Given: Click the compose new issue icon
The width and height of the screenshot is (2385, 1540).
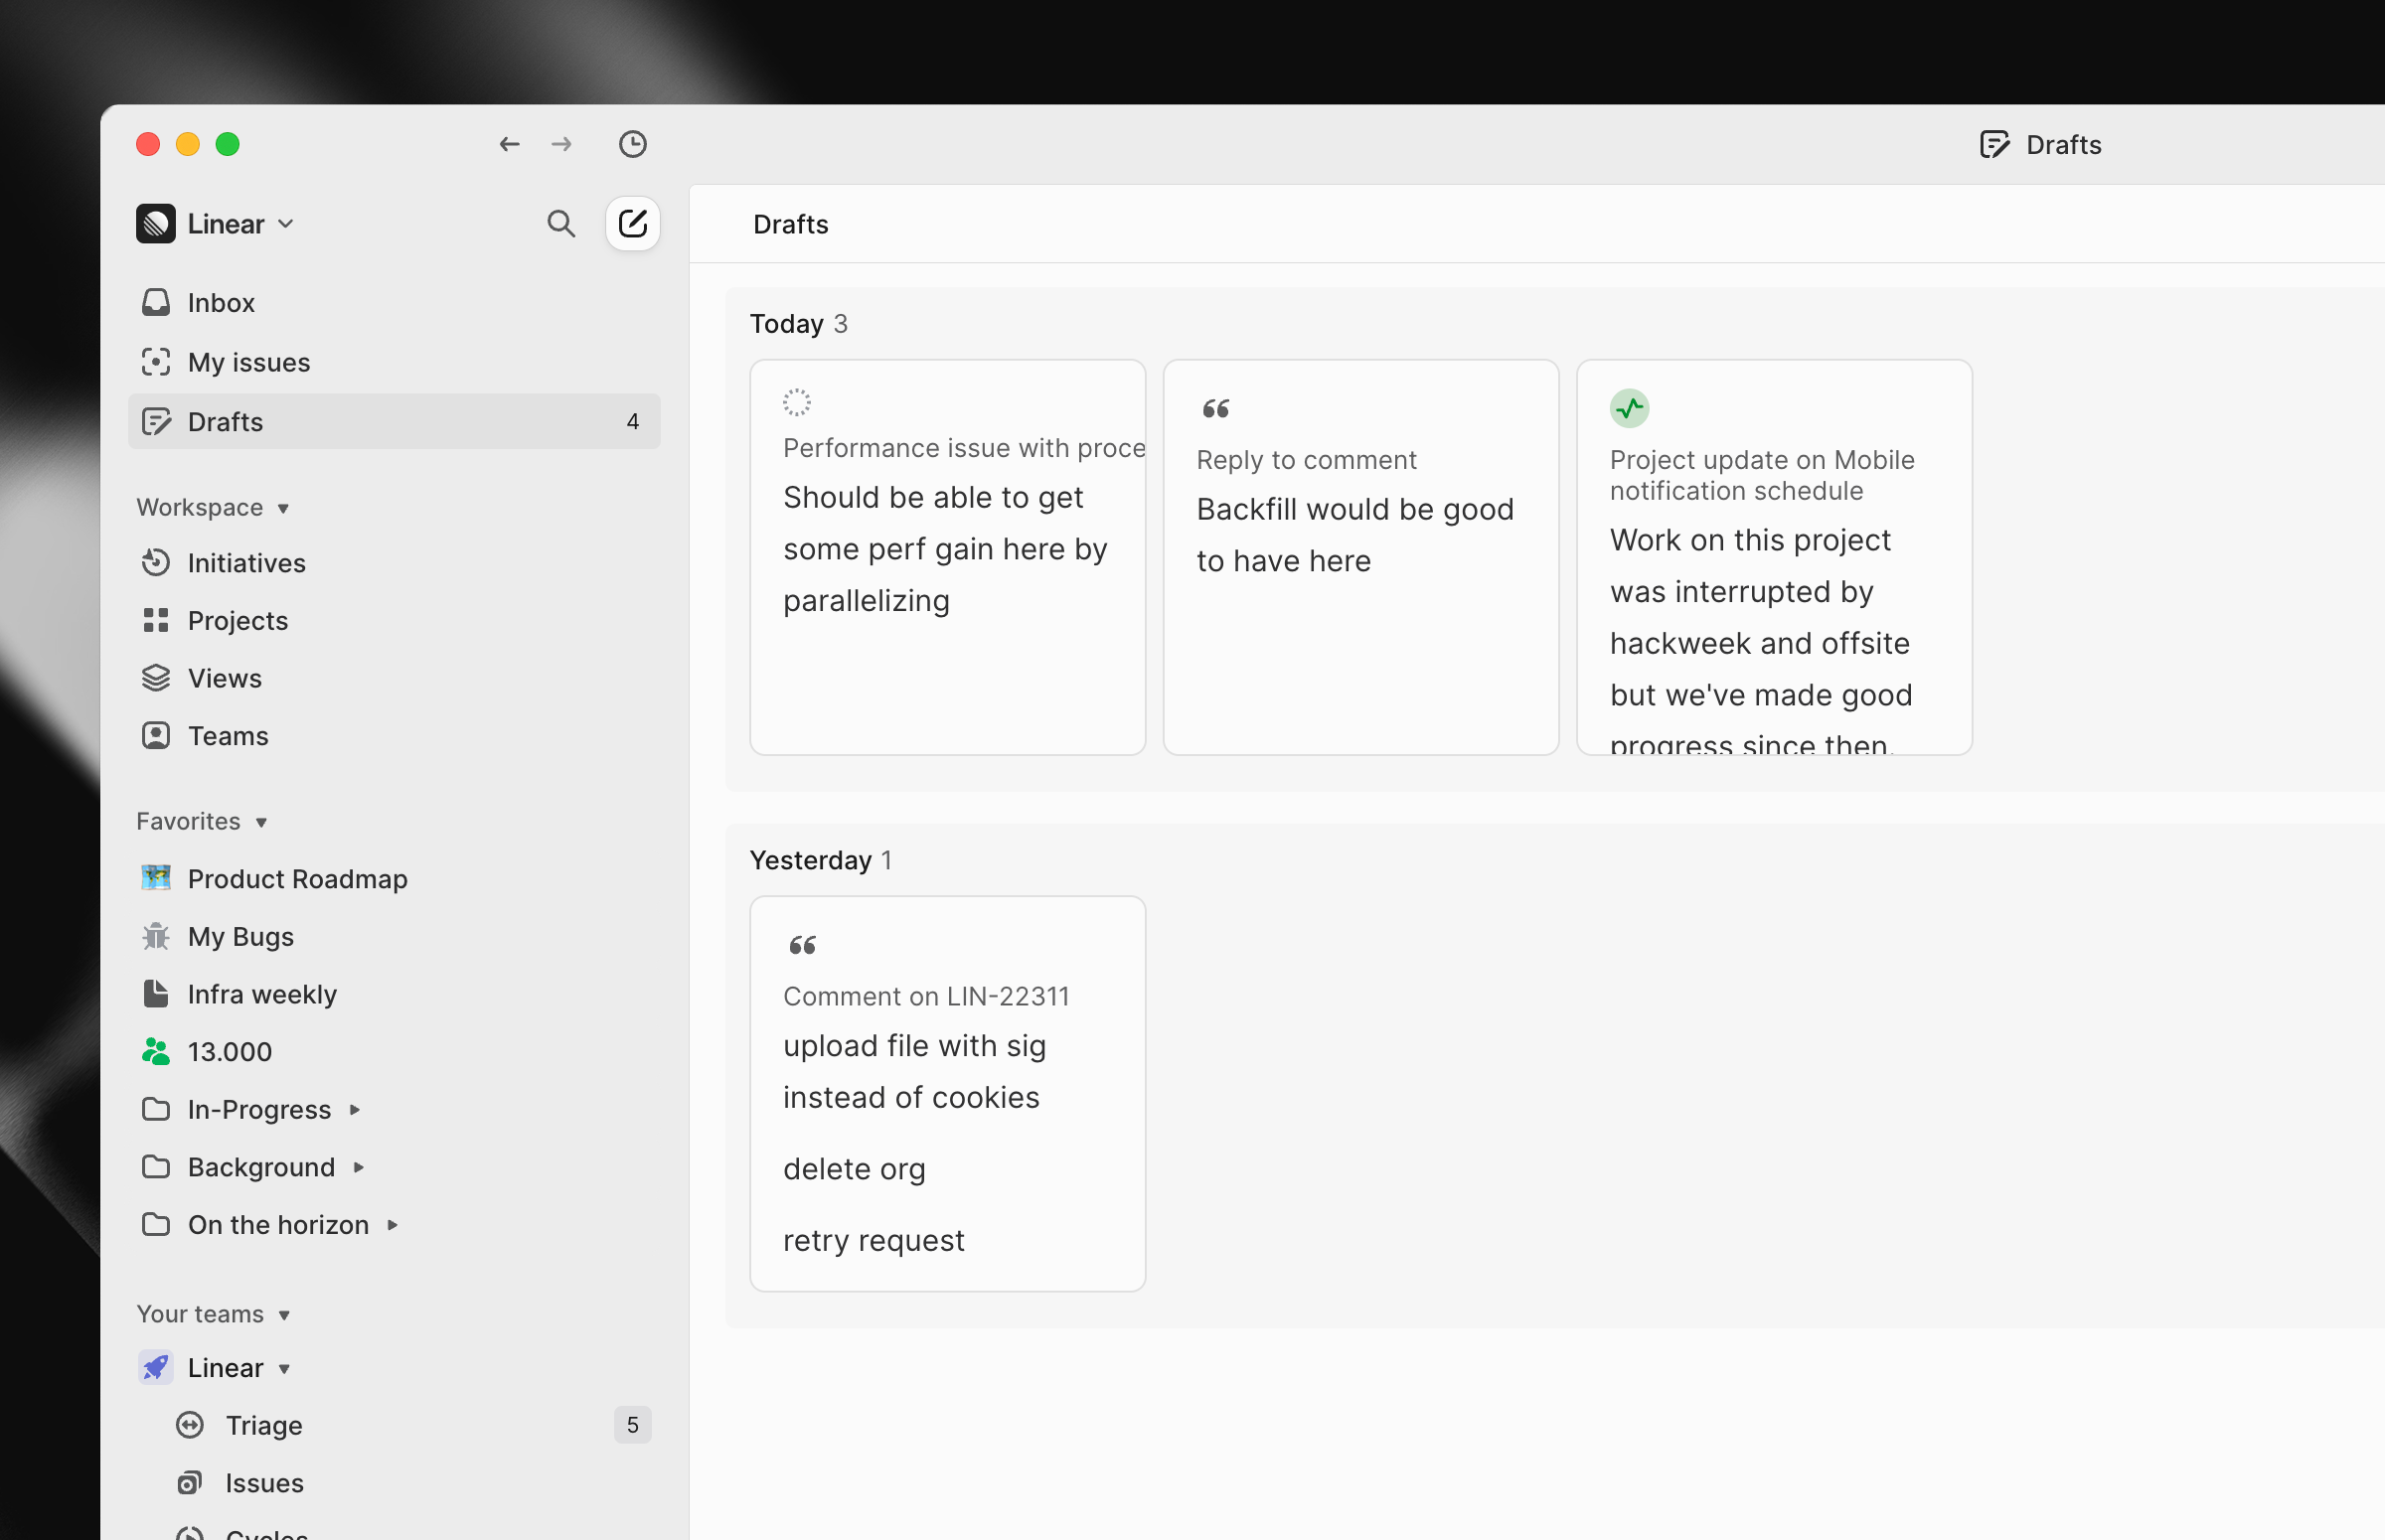Looking at the screenshot, I should tap(633, 223).
